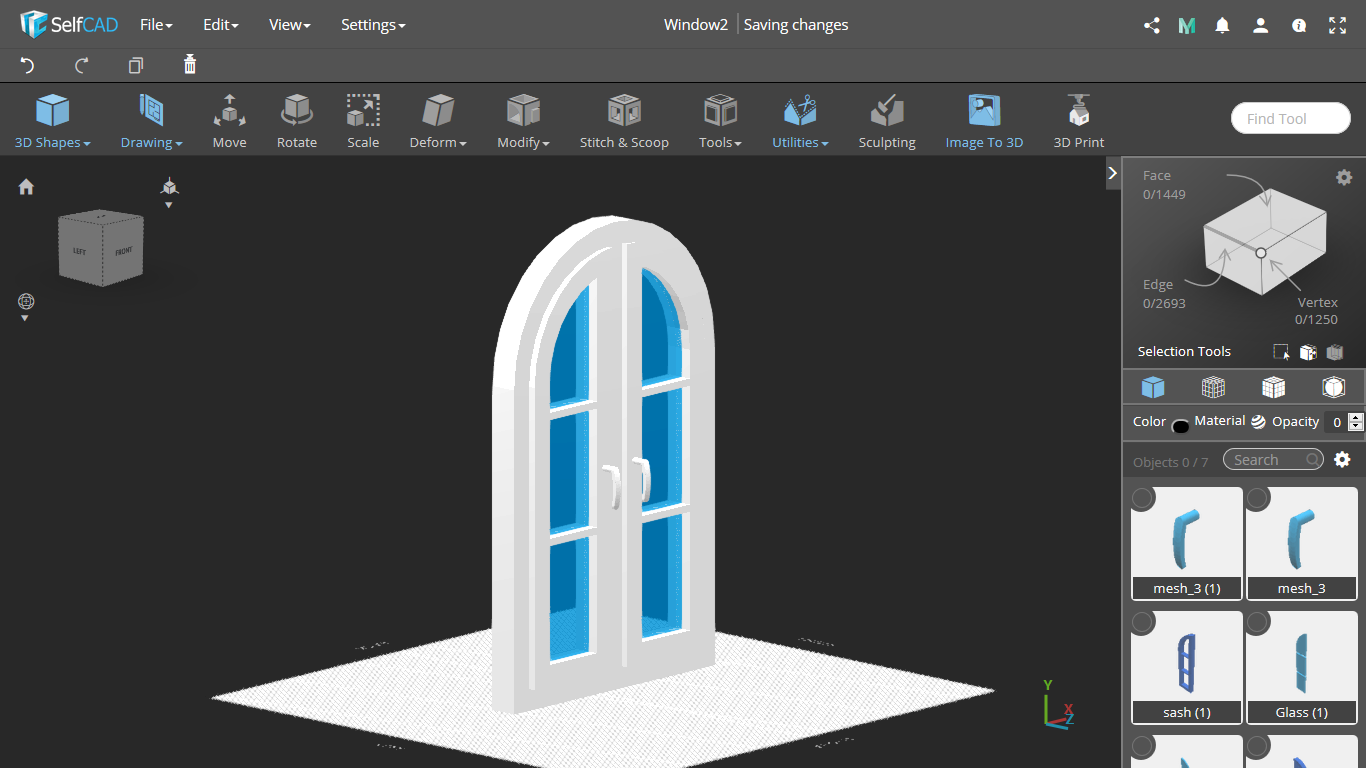Open the objects list settings gear
The image size is (1366, 768).
point(1342,460)
